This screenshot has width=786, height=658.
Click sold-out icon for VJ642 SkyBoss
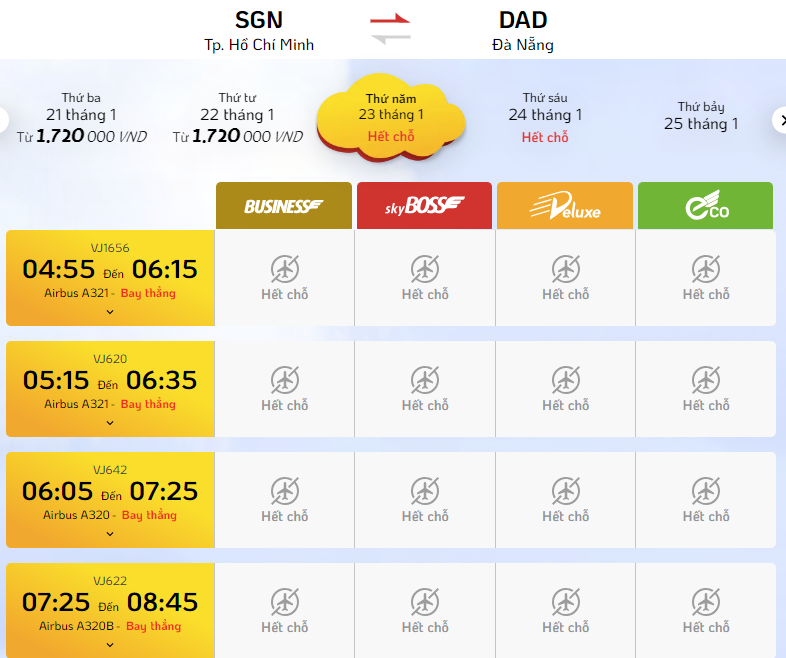coord(425,490)
